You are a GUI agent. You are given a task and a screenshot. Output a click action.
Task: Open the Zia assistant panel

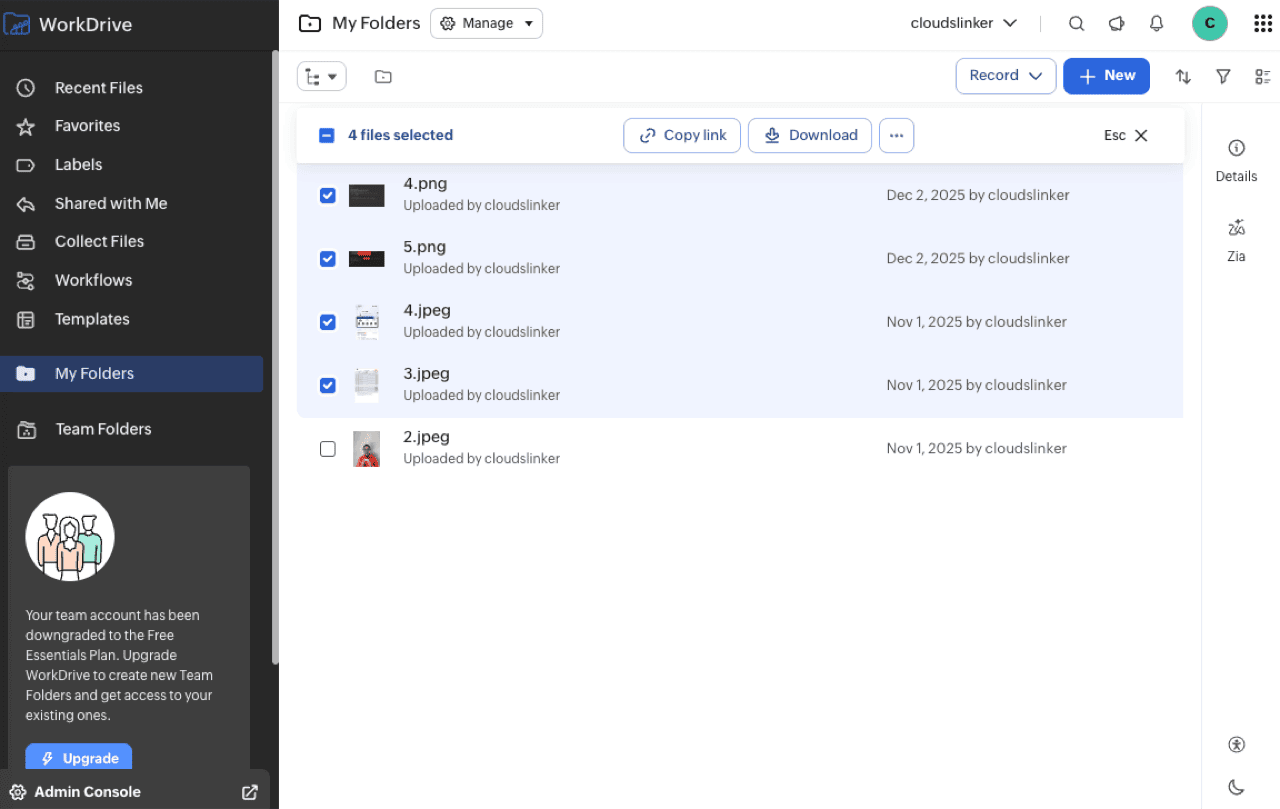1236,240
